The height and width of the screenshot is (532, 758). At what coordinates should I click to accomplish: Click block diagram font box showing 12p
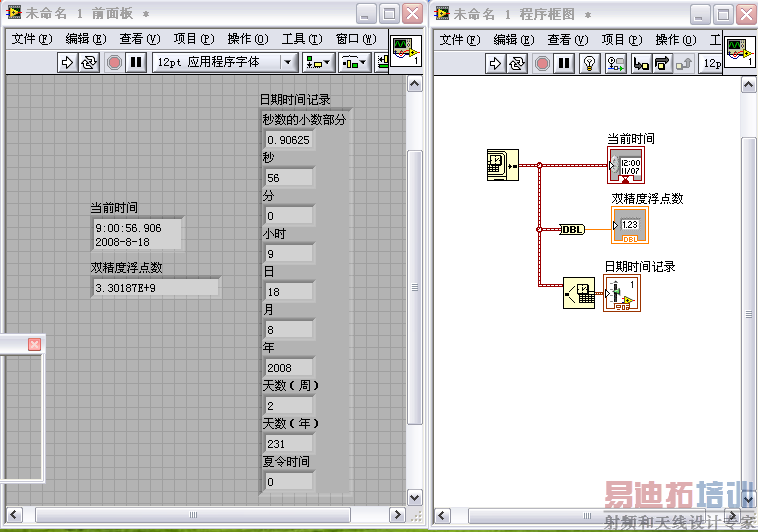pyautogui.click(x=711, y=63)
